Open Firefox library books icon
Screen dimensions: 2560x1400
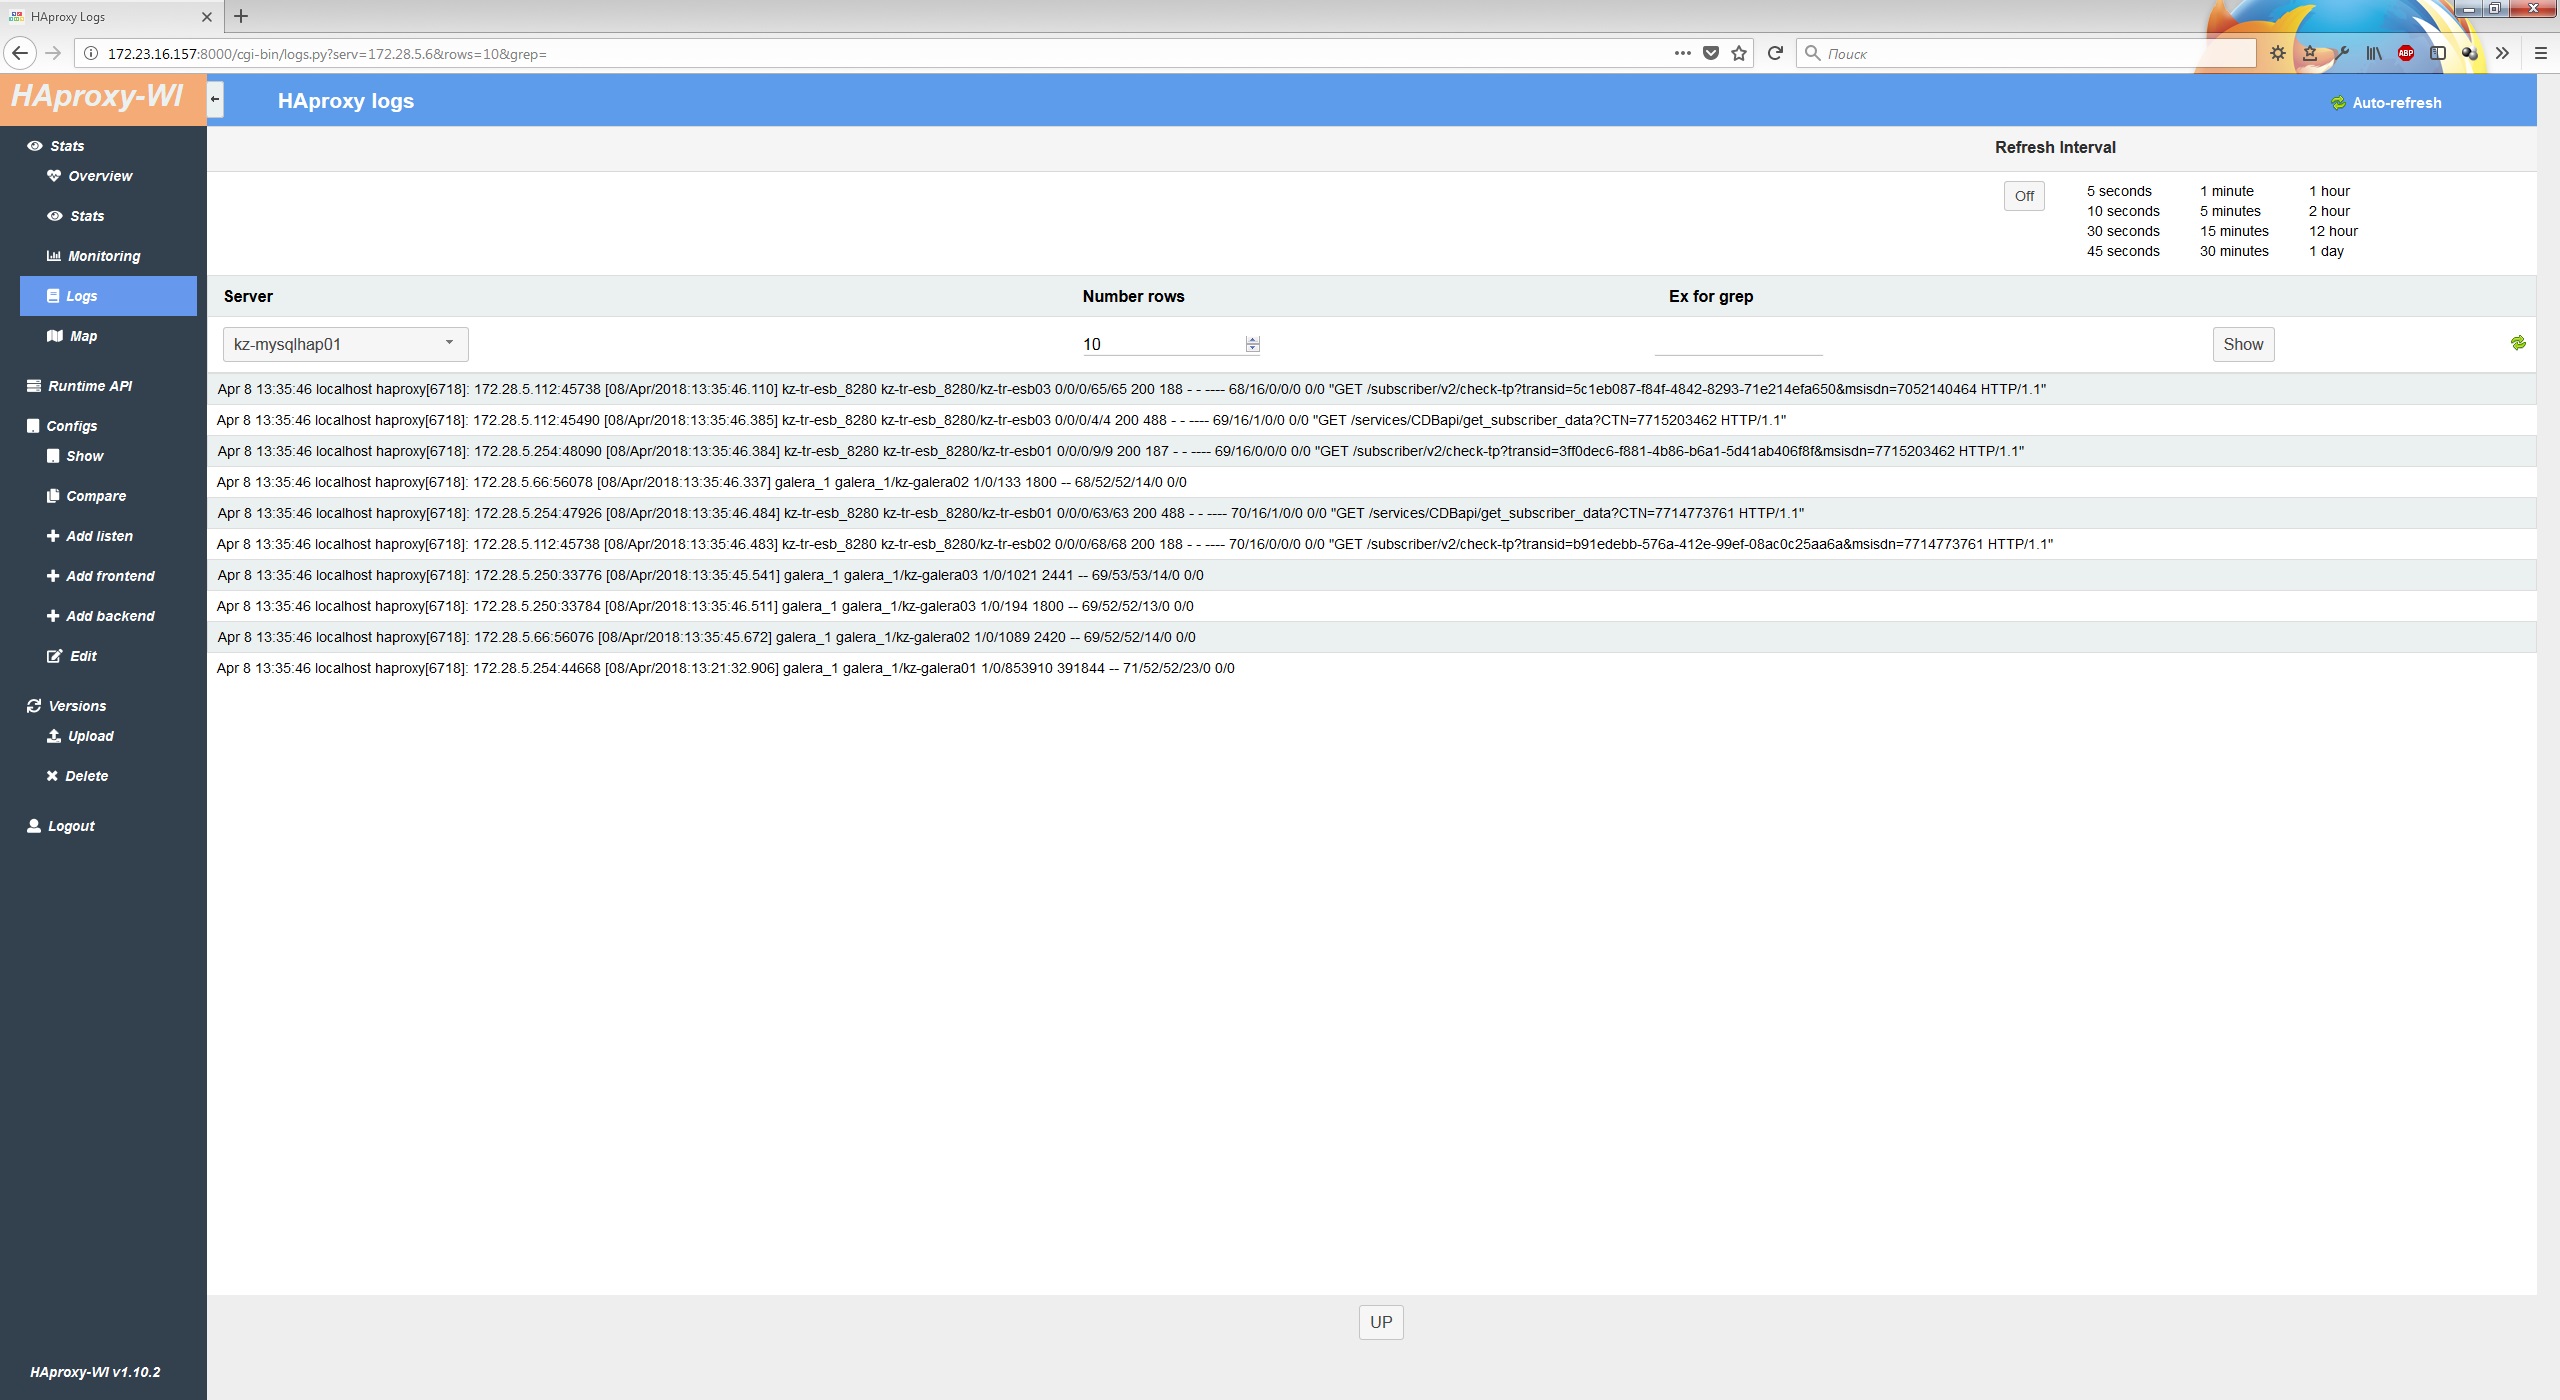2374,53
